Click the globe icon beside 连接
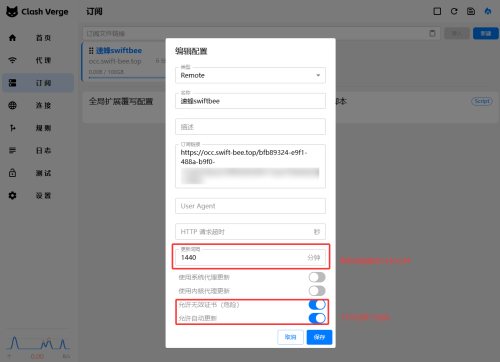The image size is (500, 362). [x=12, y=105]
